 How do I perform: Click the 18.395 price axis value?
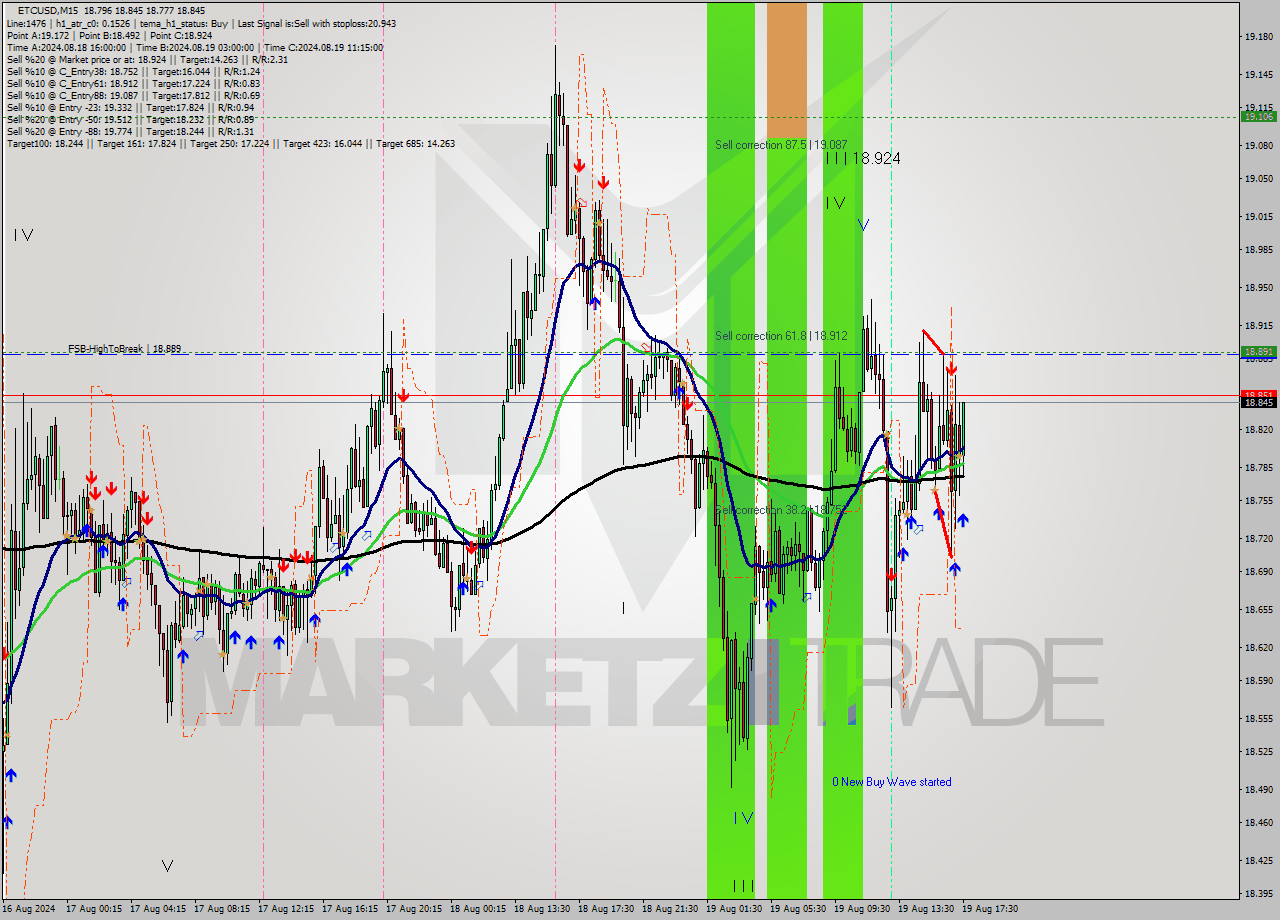[x=1257, y=894]
